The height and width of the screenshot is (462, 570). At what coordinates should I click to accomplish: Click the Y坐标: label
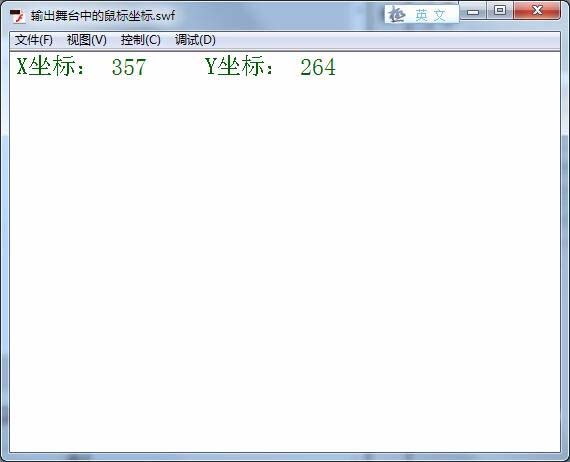click(x=239, y=67)
